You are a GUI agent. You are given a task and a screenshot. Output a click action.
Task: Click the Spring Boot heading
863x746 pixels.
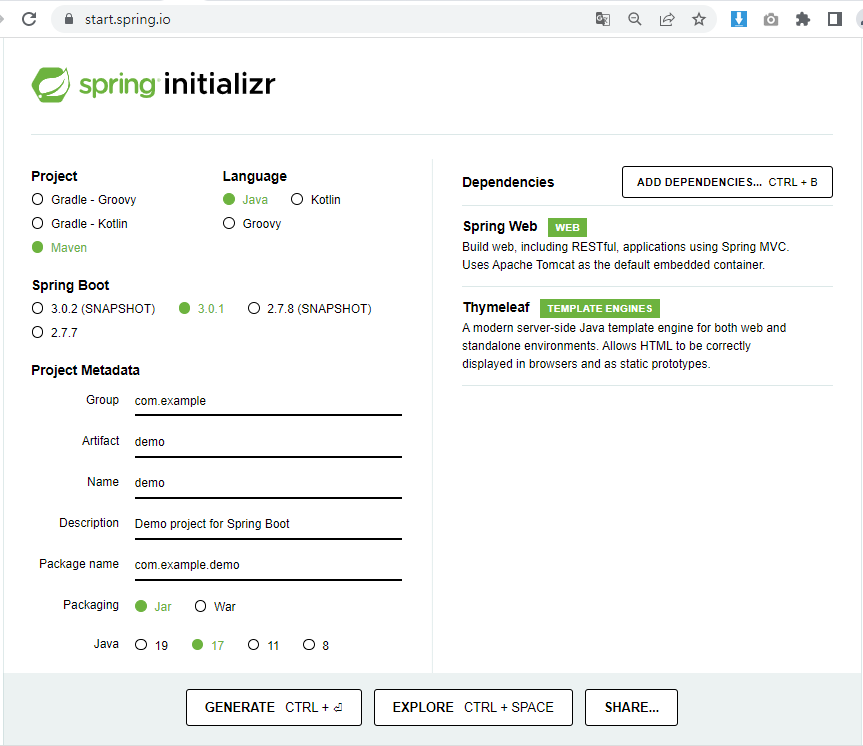point(70,285)
